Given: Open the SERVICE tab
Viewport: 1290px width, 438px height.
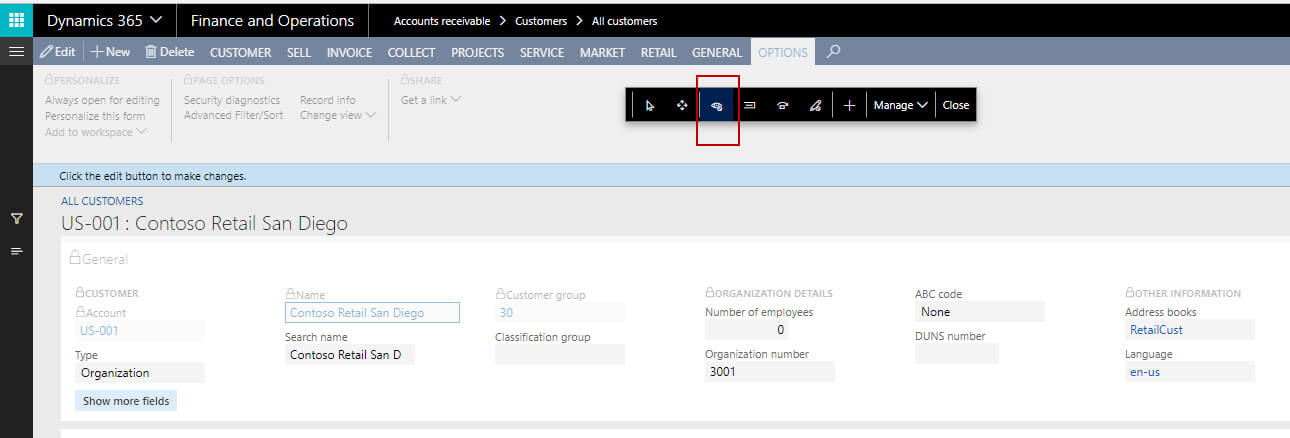Looking at the screenshot, I should click(x=542, y=52).
